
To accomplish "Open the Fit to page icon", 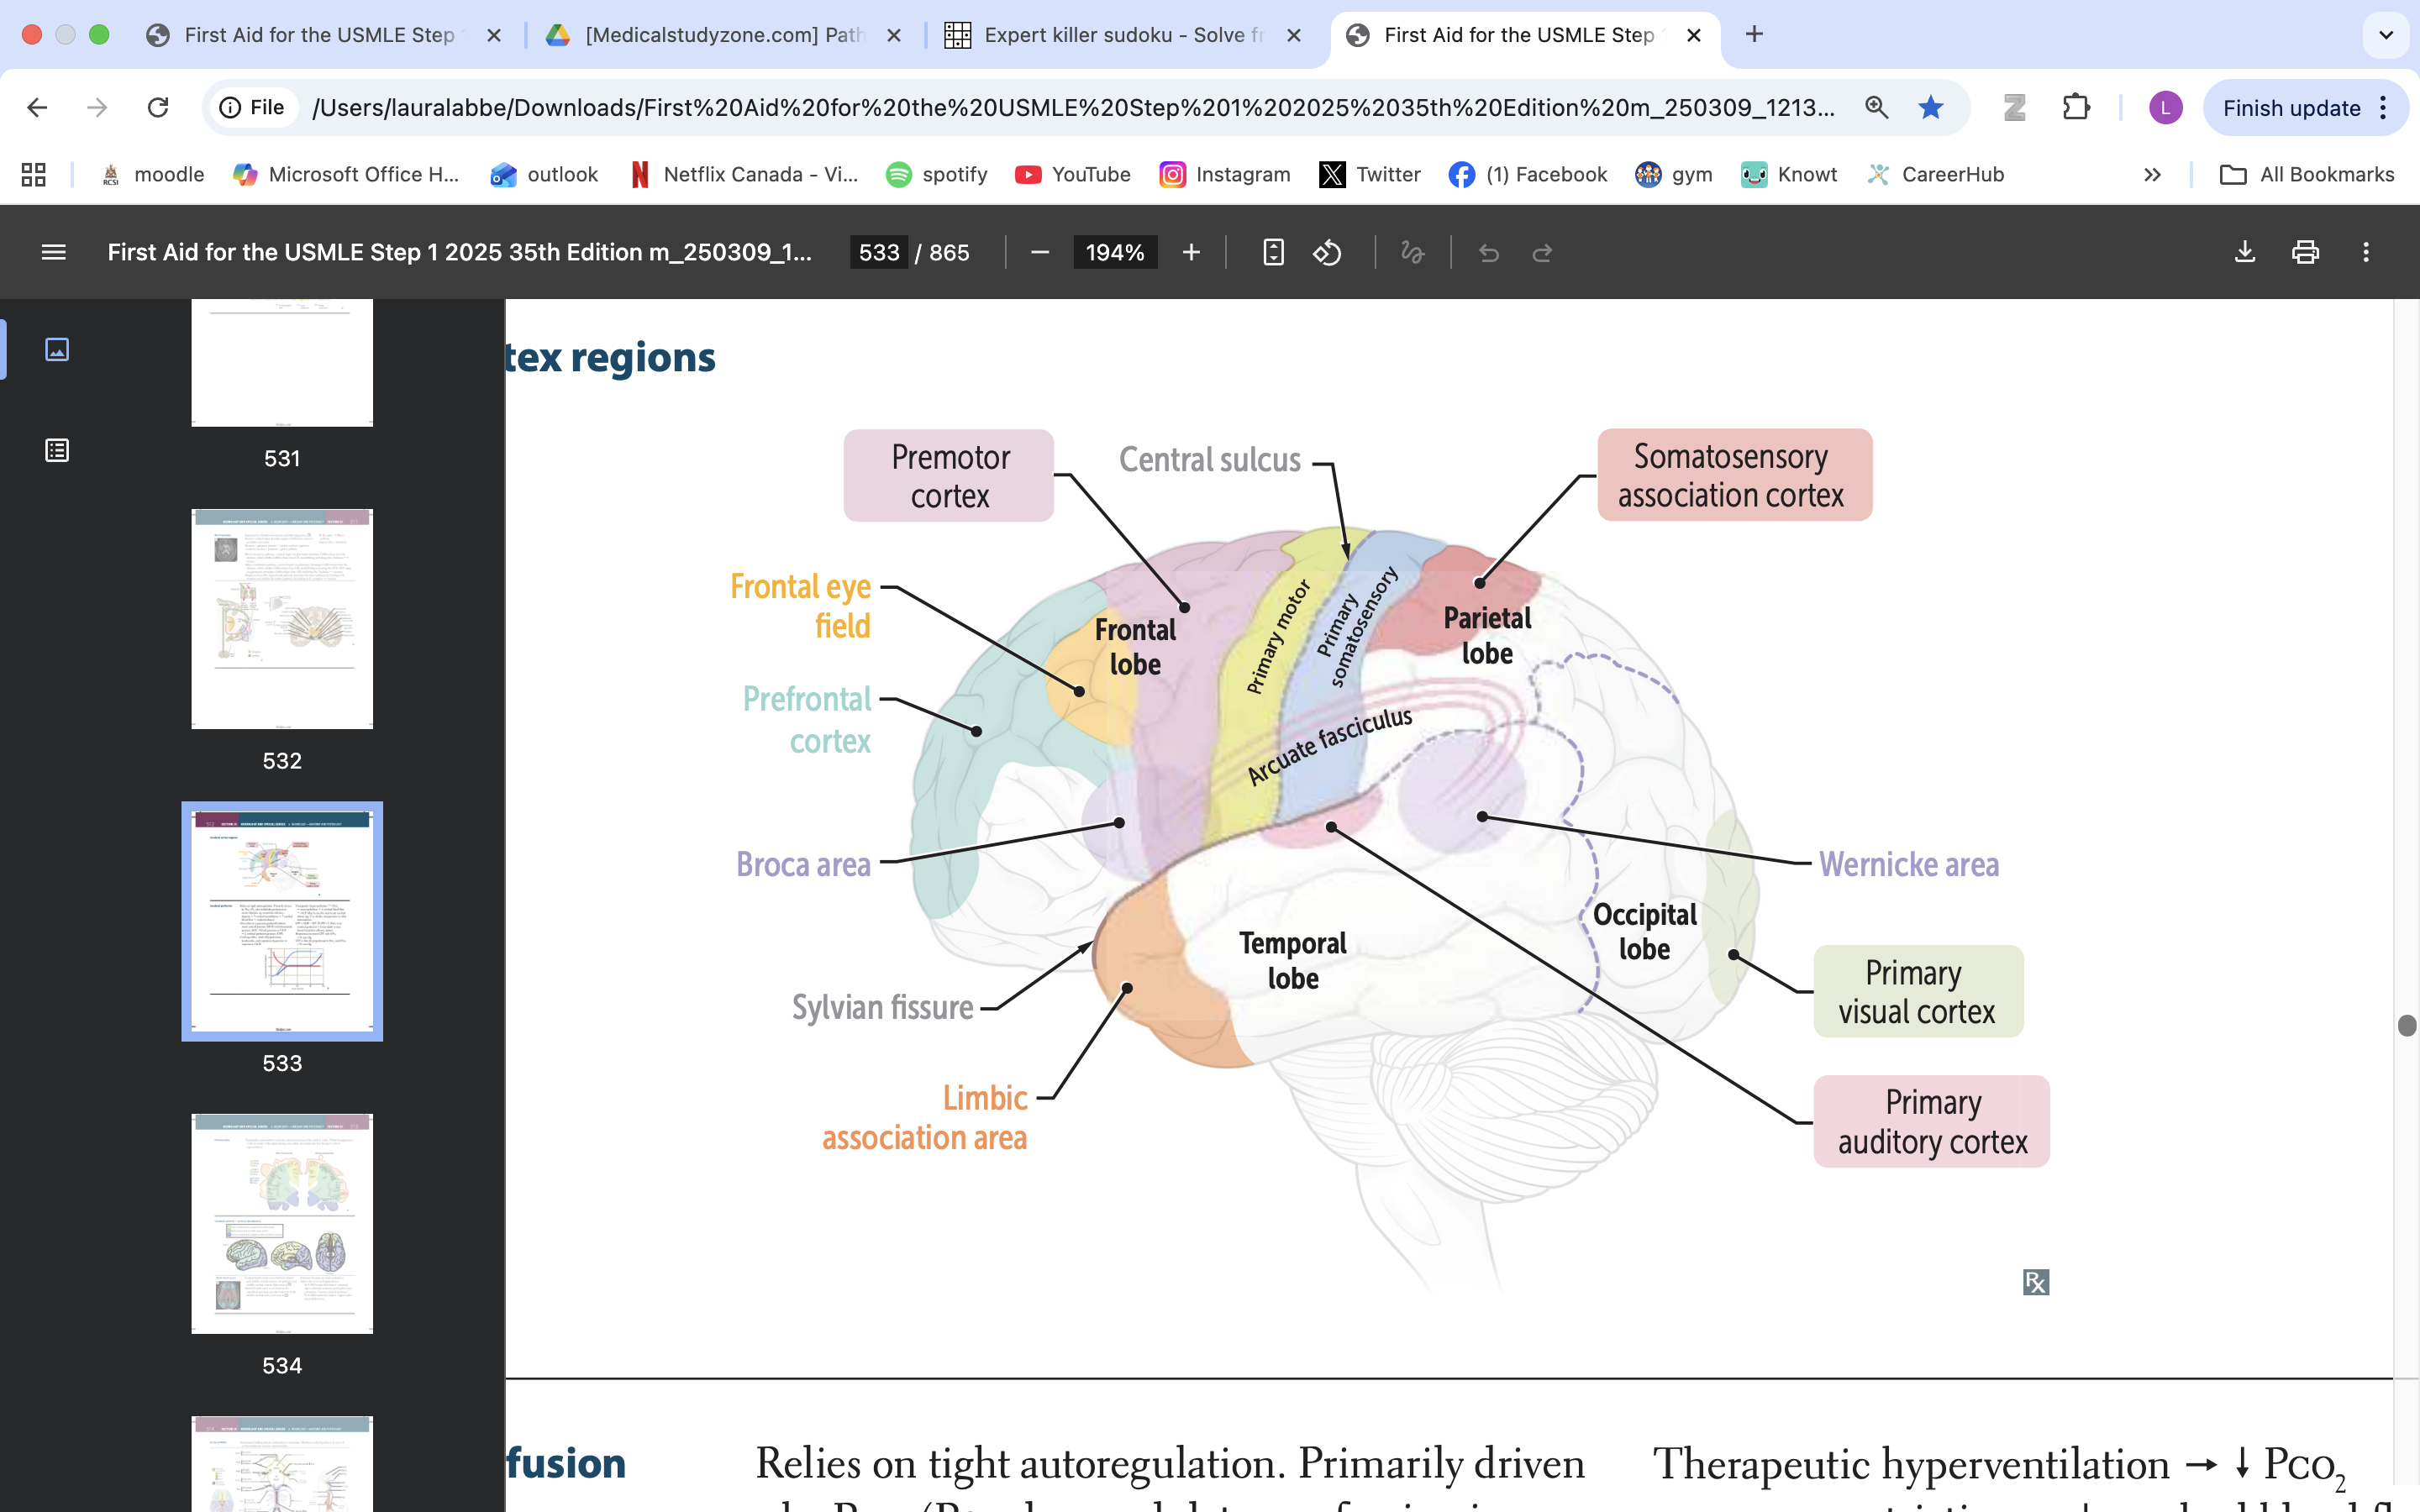I will 1272,252.
